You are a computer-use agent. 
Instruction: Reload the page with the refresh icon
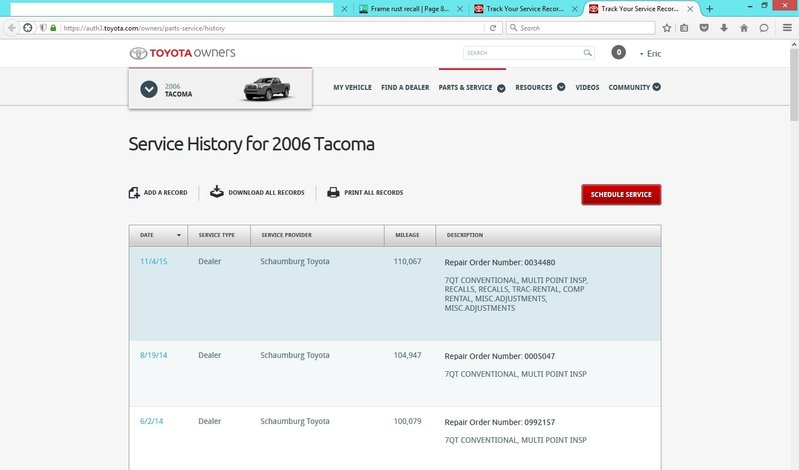point(493,28)
